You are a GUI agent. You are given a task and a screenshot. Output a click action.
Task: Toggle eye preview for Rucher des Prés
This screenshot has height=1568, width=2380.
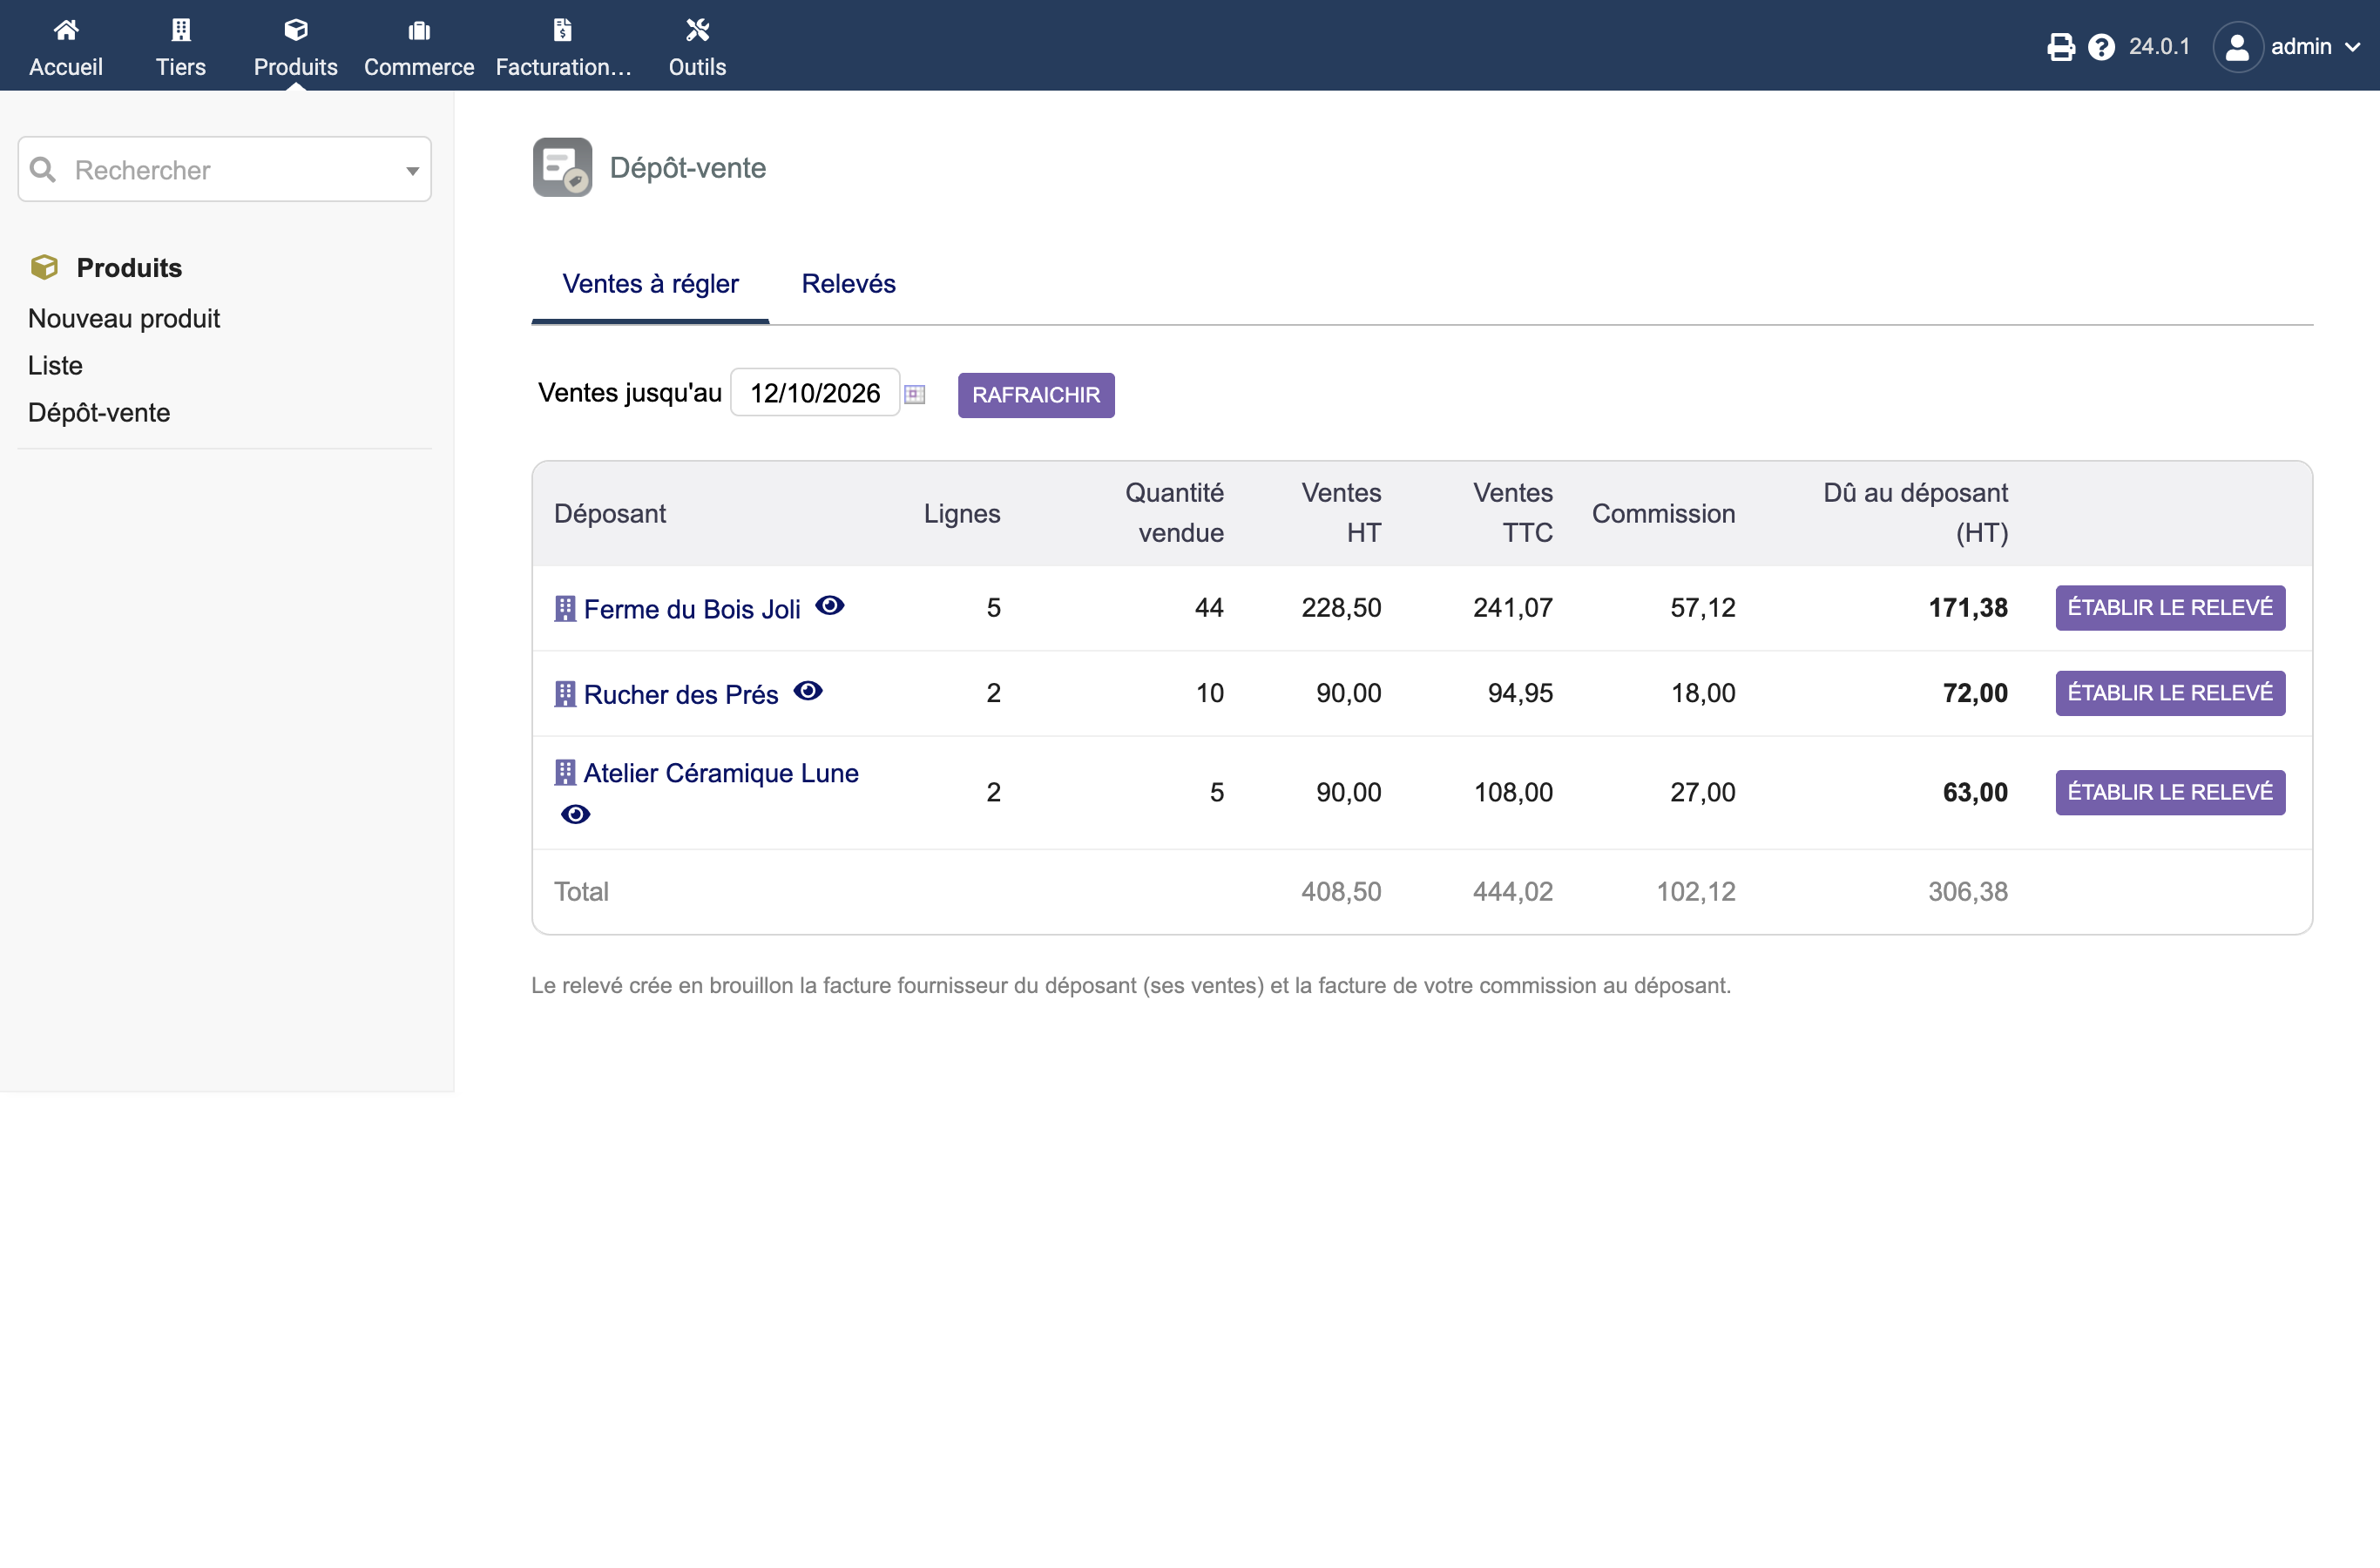[808, 690]
